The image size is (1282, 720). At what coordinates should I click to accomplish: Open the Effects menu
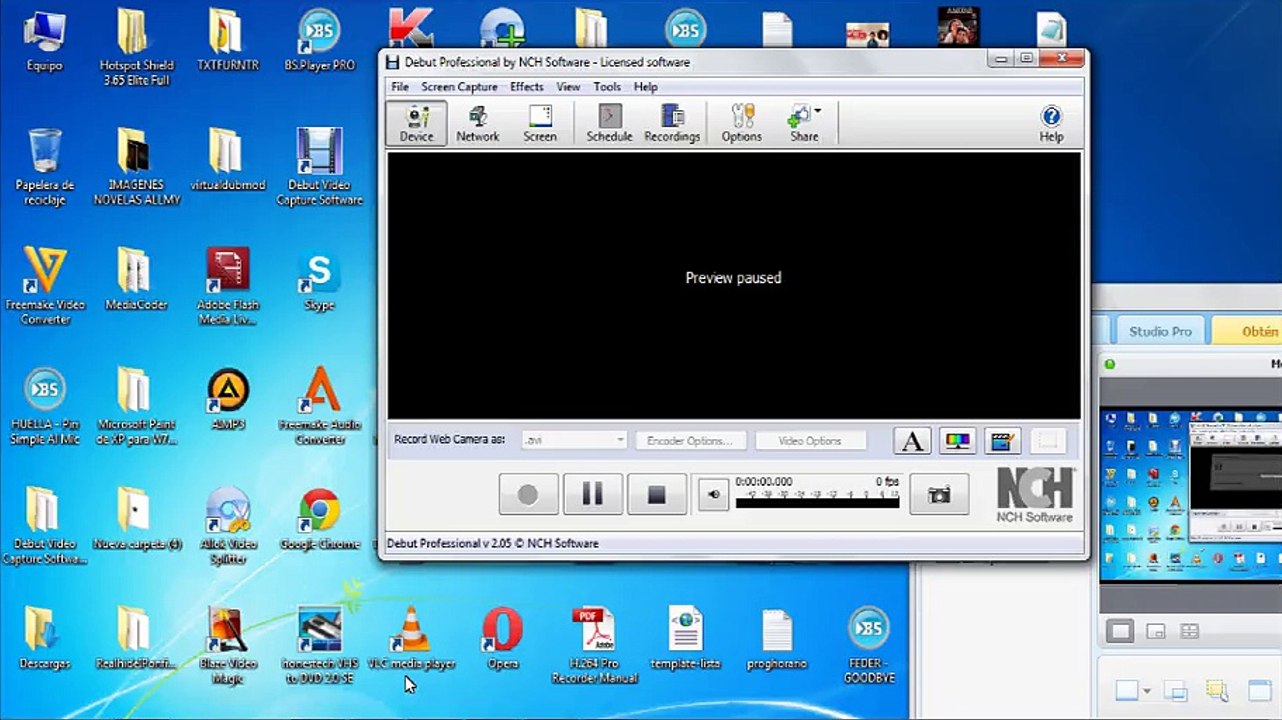(527, 87)
